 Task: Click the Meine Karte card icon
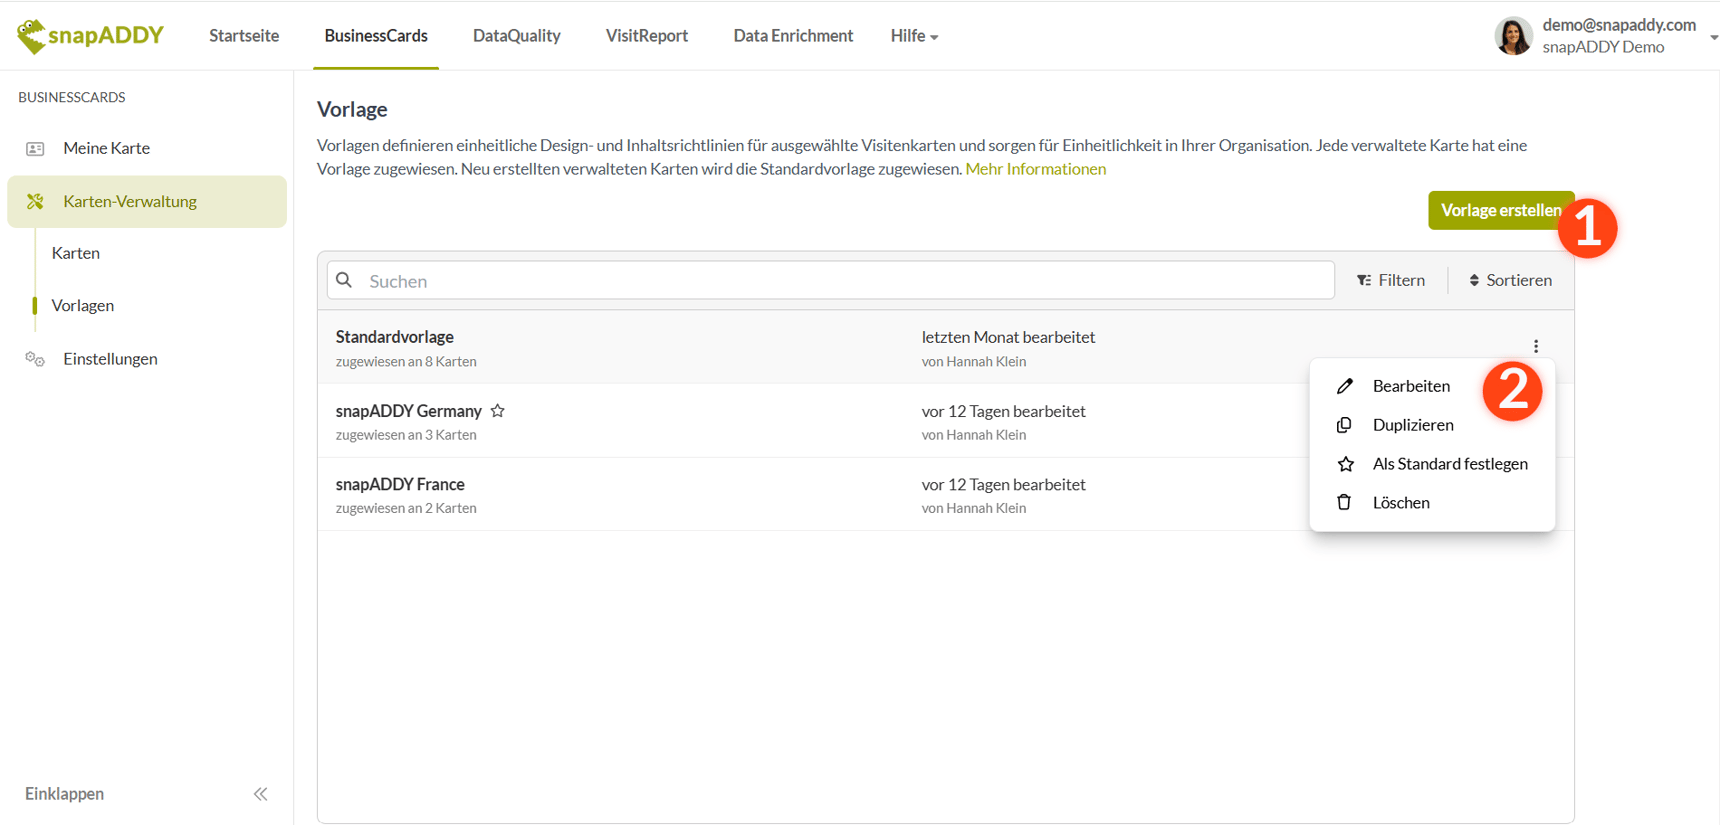[35, 149]
